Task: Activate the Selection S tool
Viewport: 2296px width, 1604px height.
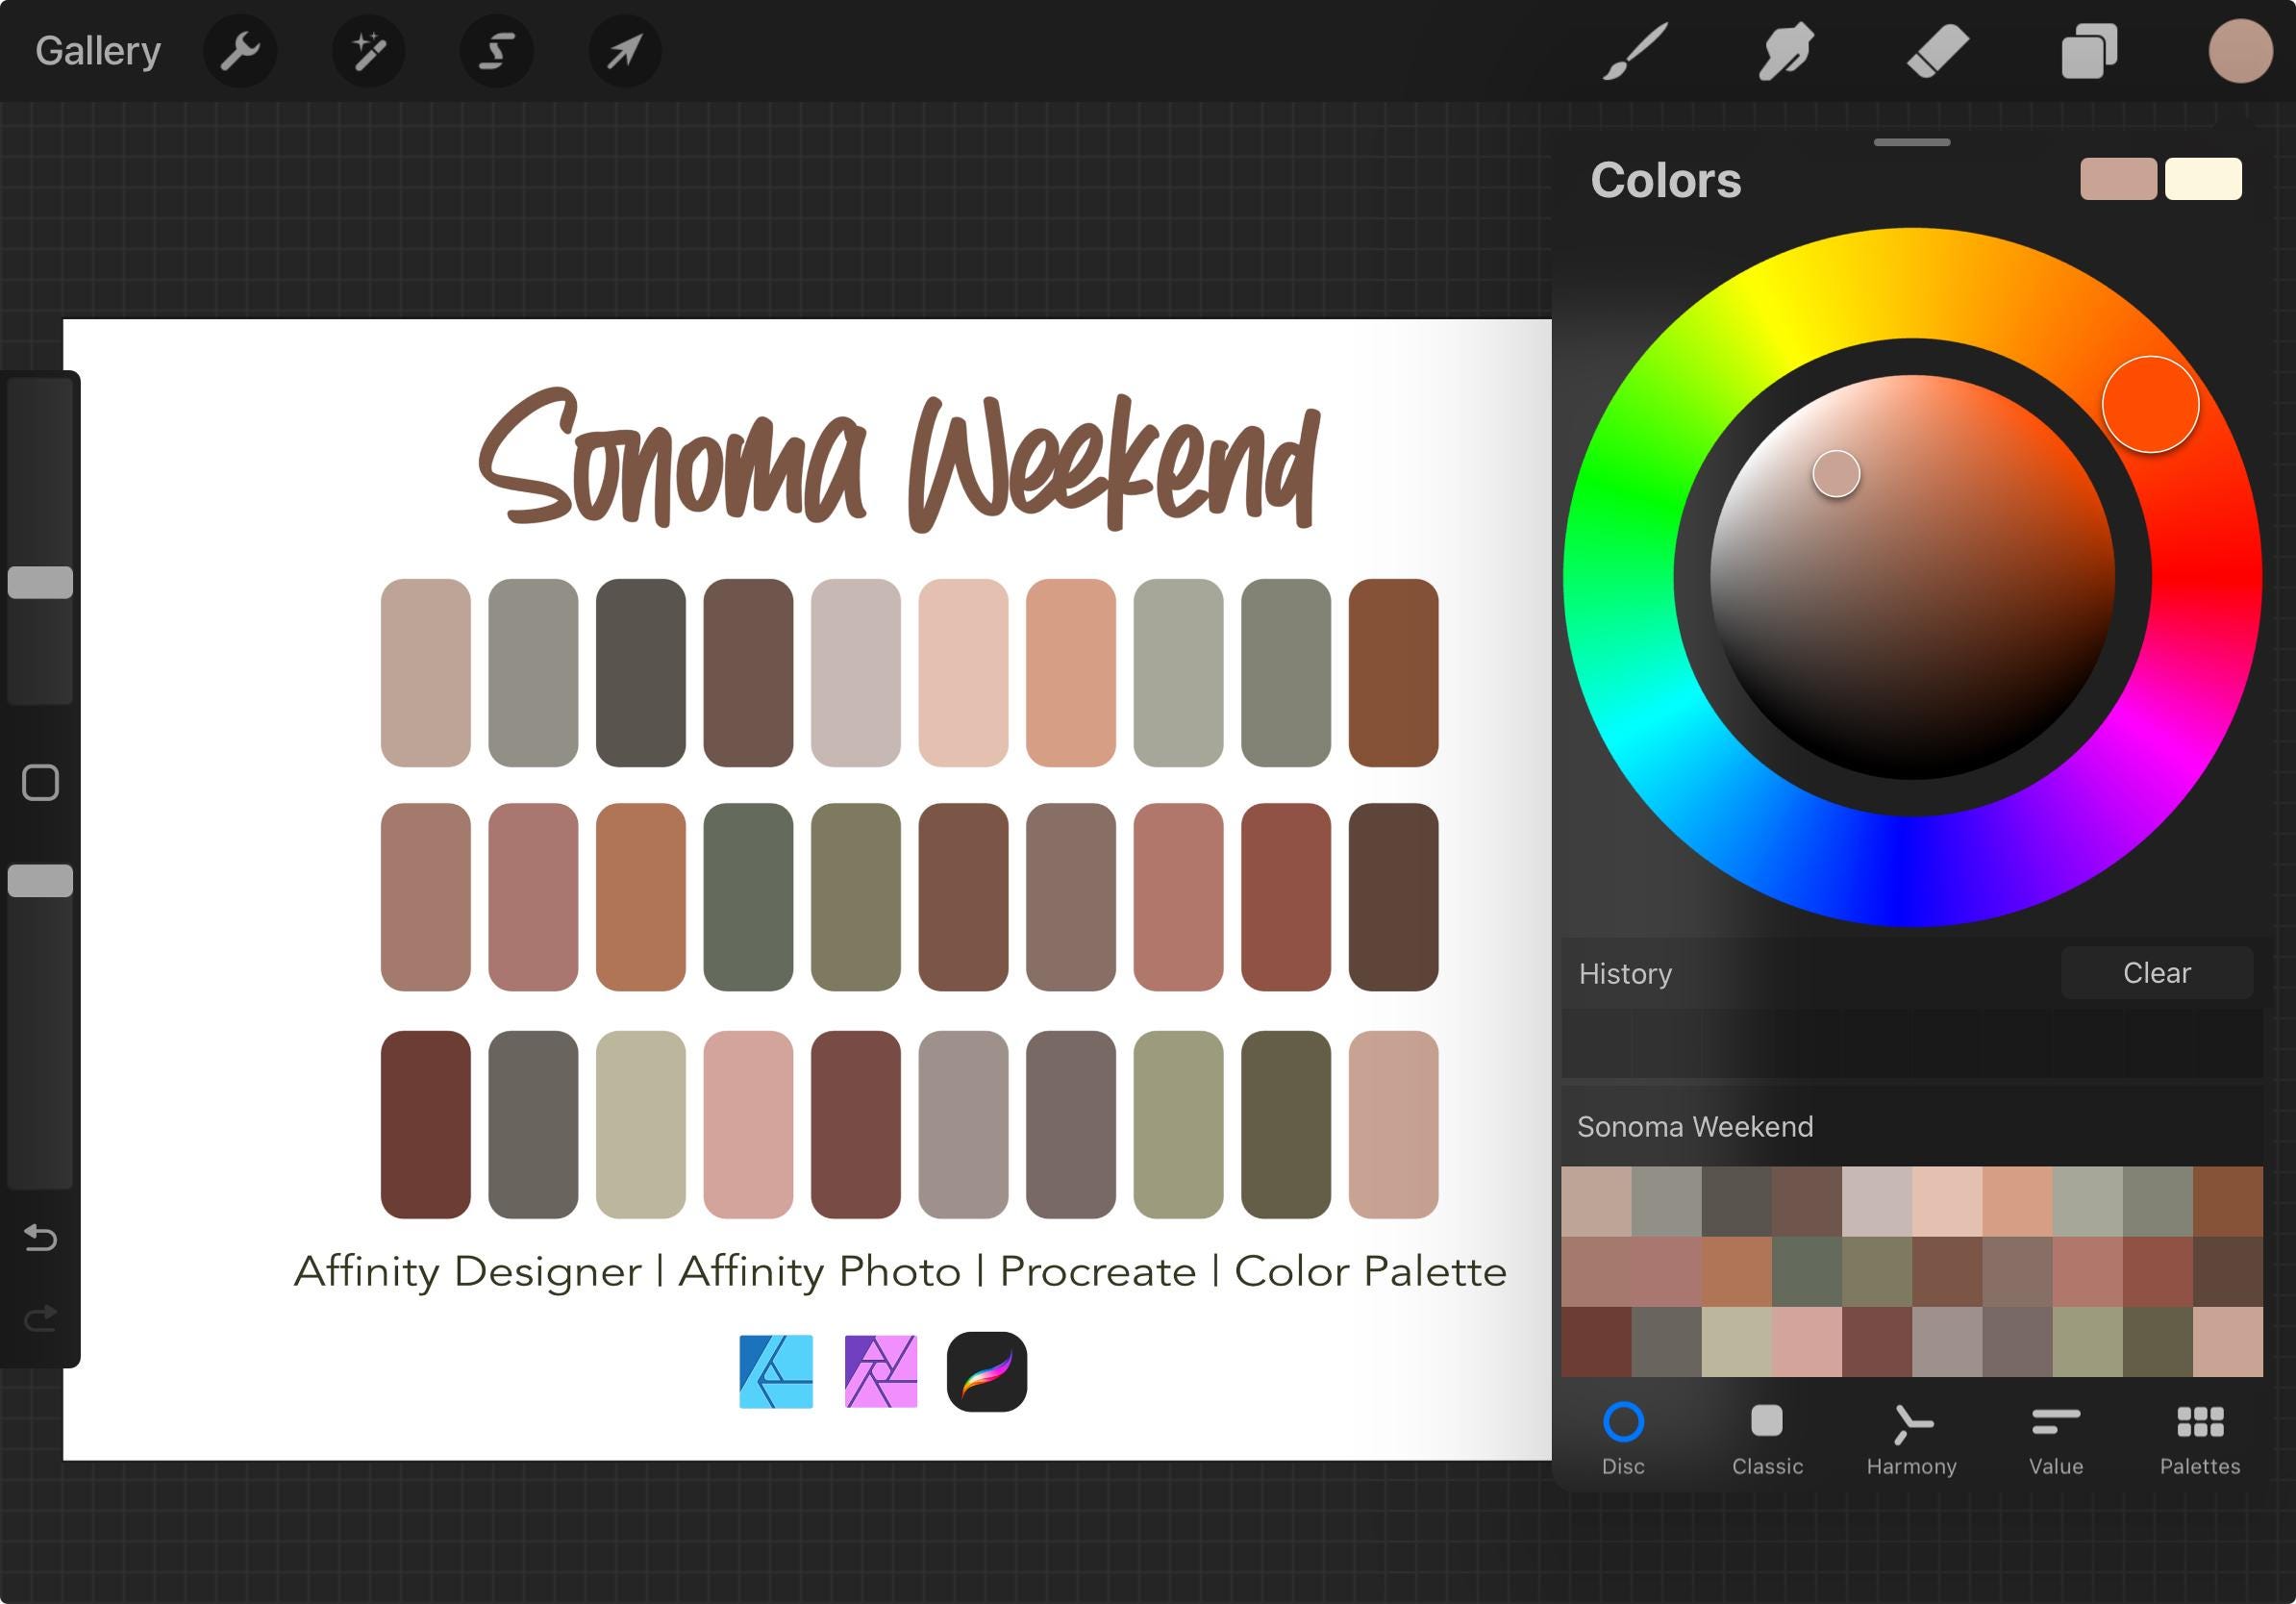Action: 497,50
